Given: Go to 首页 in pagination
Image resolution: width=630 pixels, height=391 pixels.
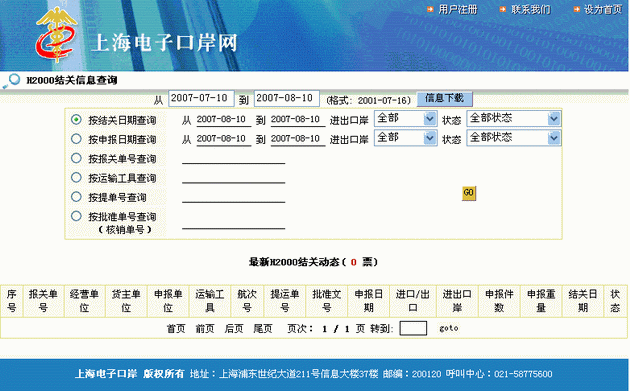Looking at the screenshot, I should coord(176,329).
